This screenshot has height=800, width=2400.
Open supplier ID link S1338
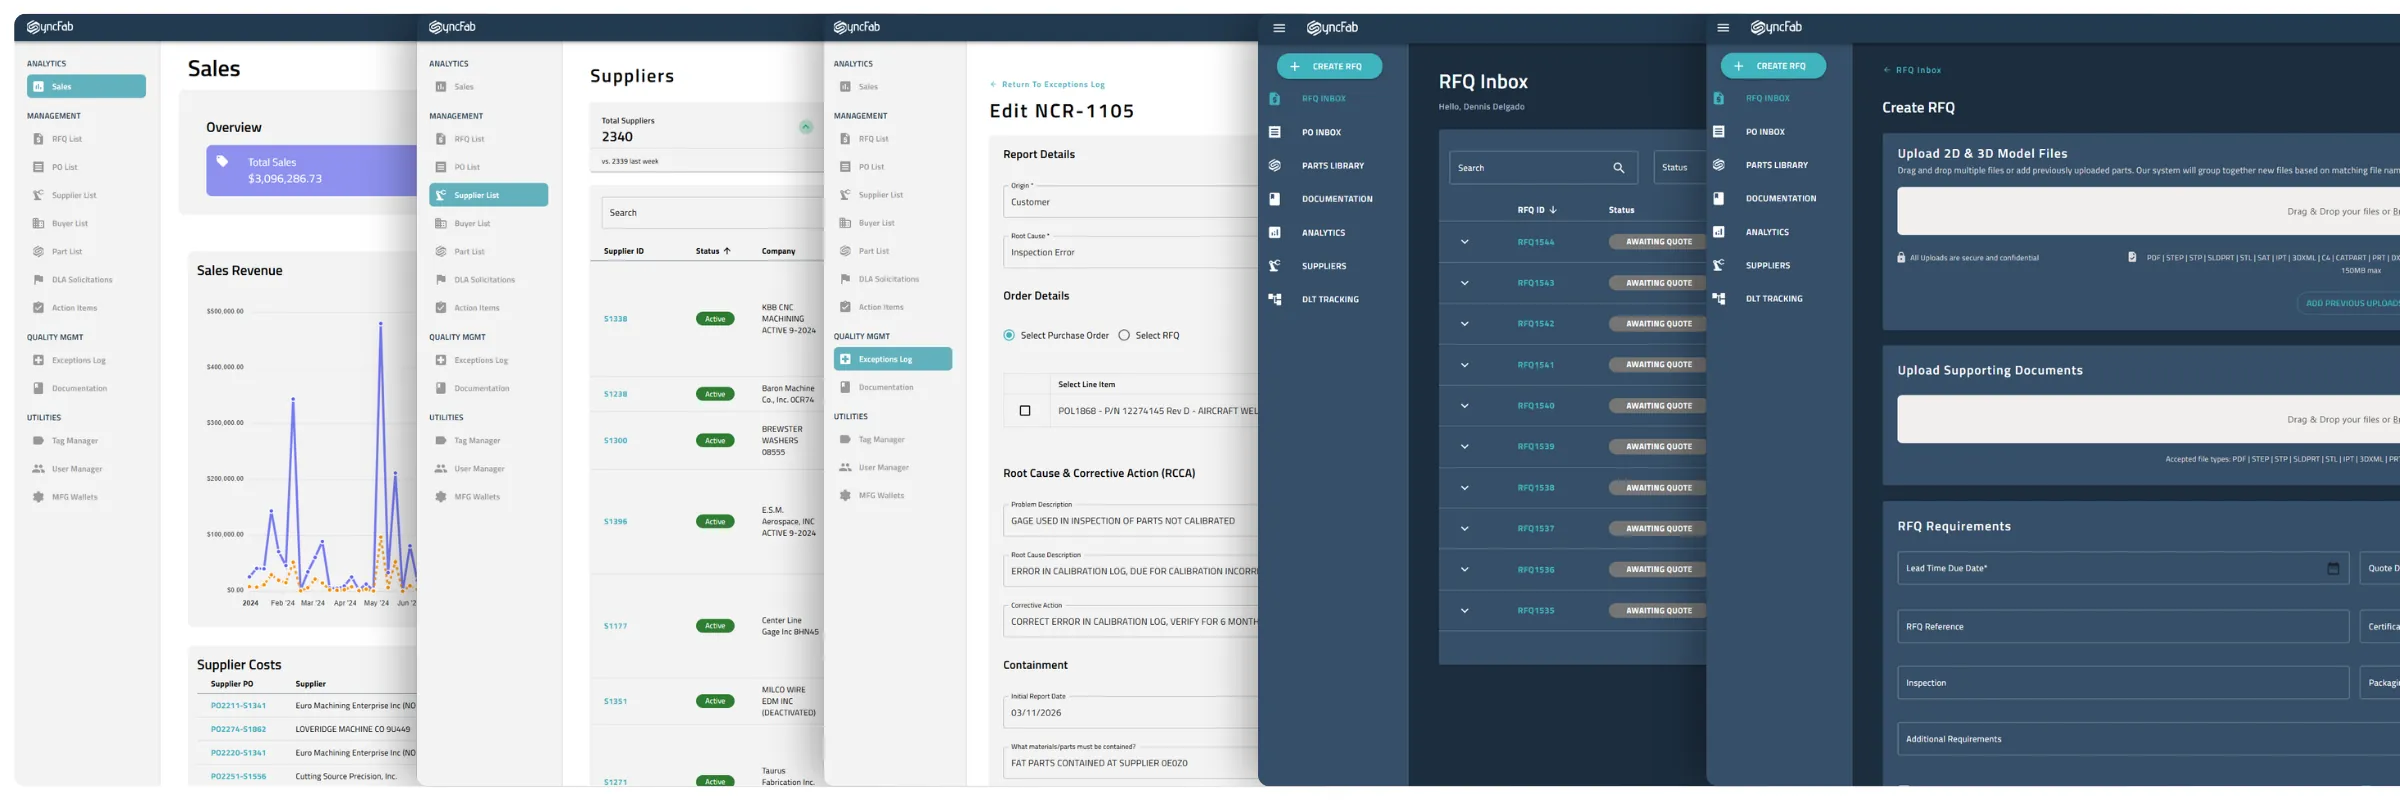(615, 319)
